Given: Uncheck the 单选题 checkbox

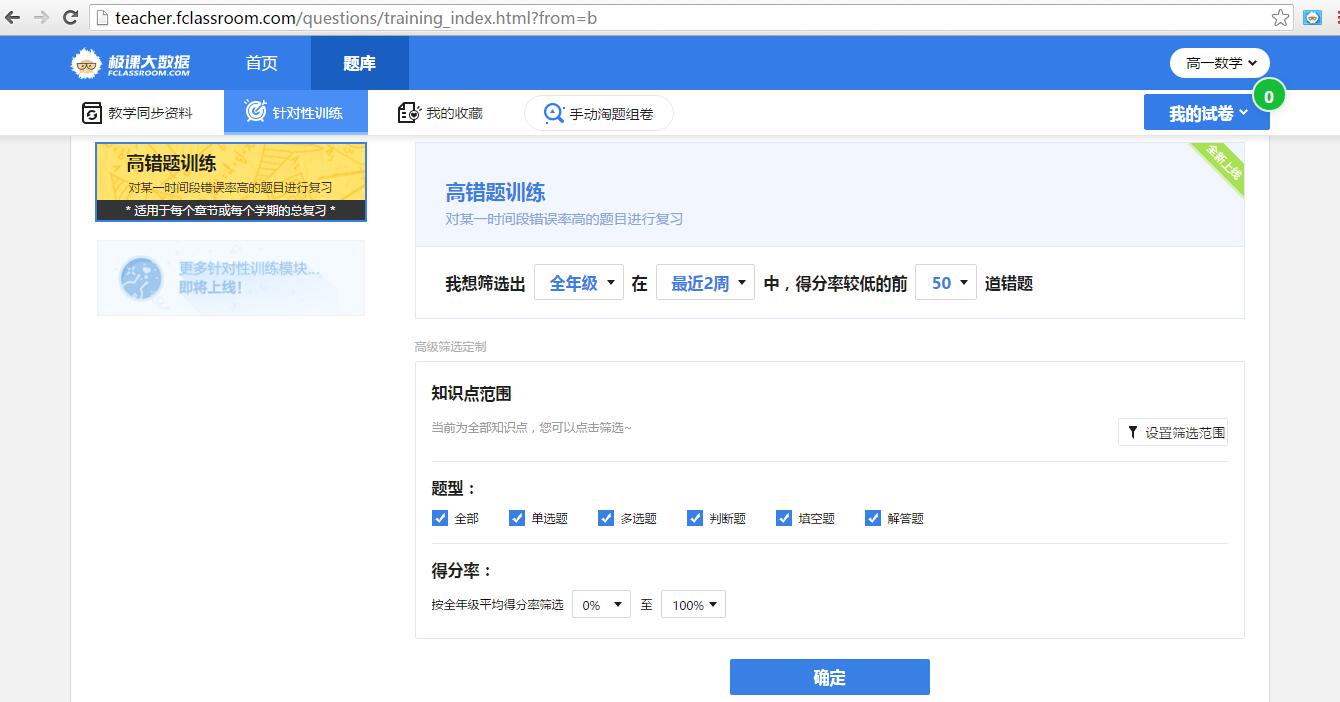Looking at the screenshot, I should pyautogui.click(x=517, y=518).
